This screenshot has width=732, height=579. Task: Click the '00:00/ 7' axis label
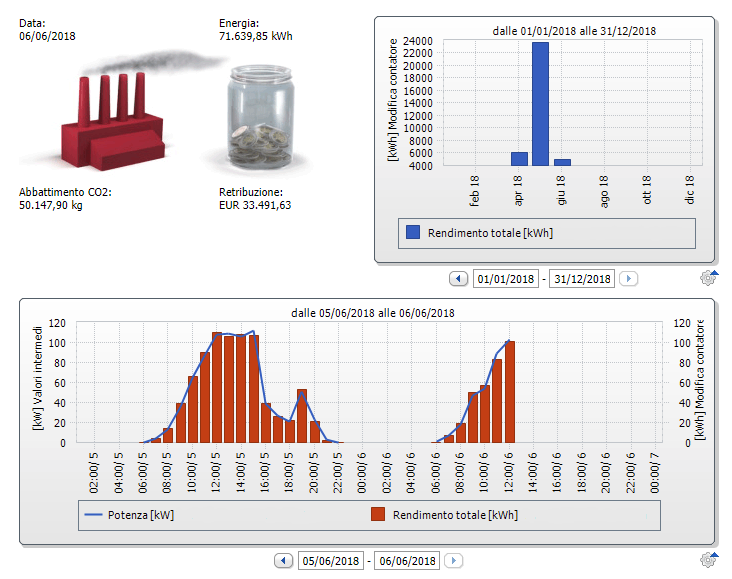pos(655,473)
